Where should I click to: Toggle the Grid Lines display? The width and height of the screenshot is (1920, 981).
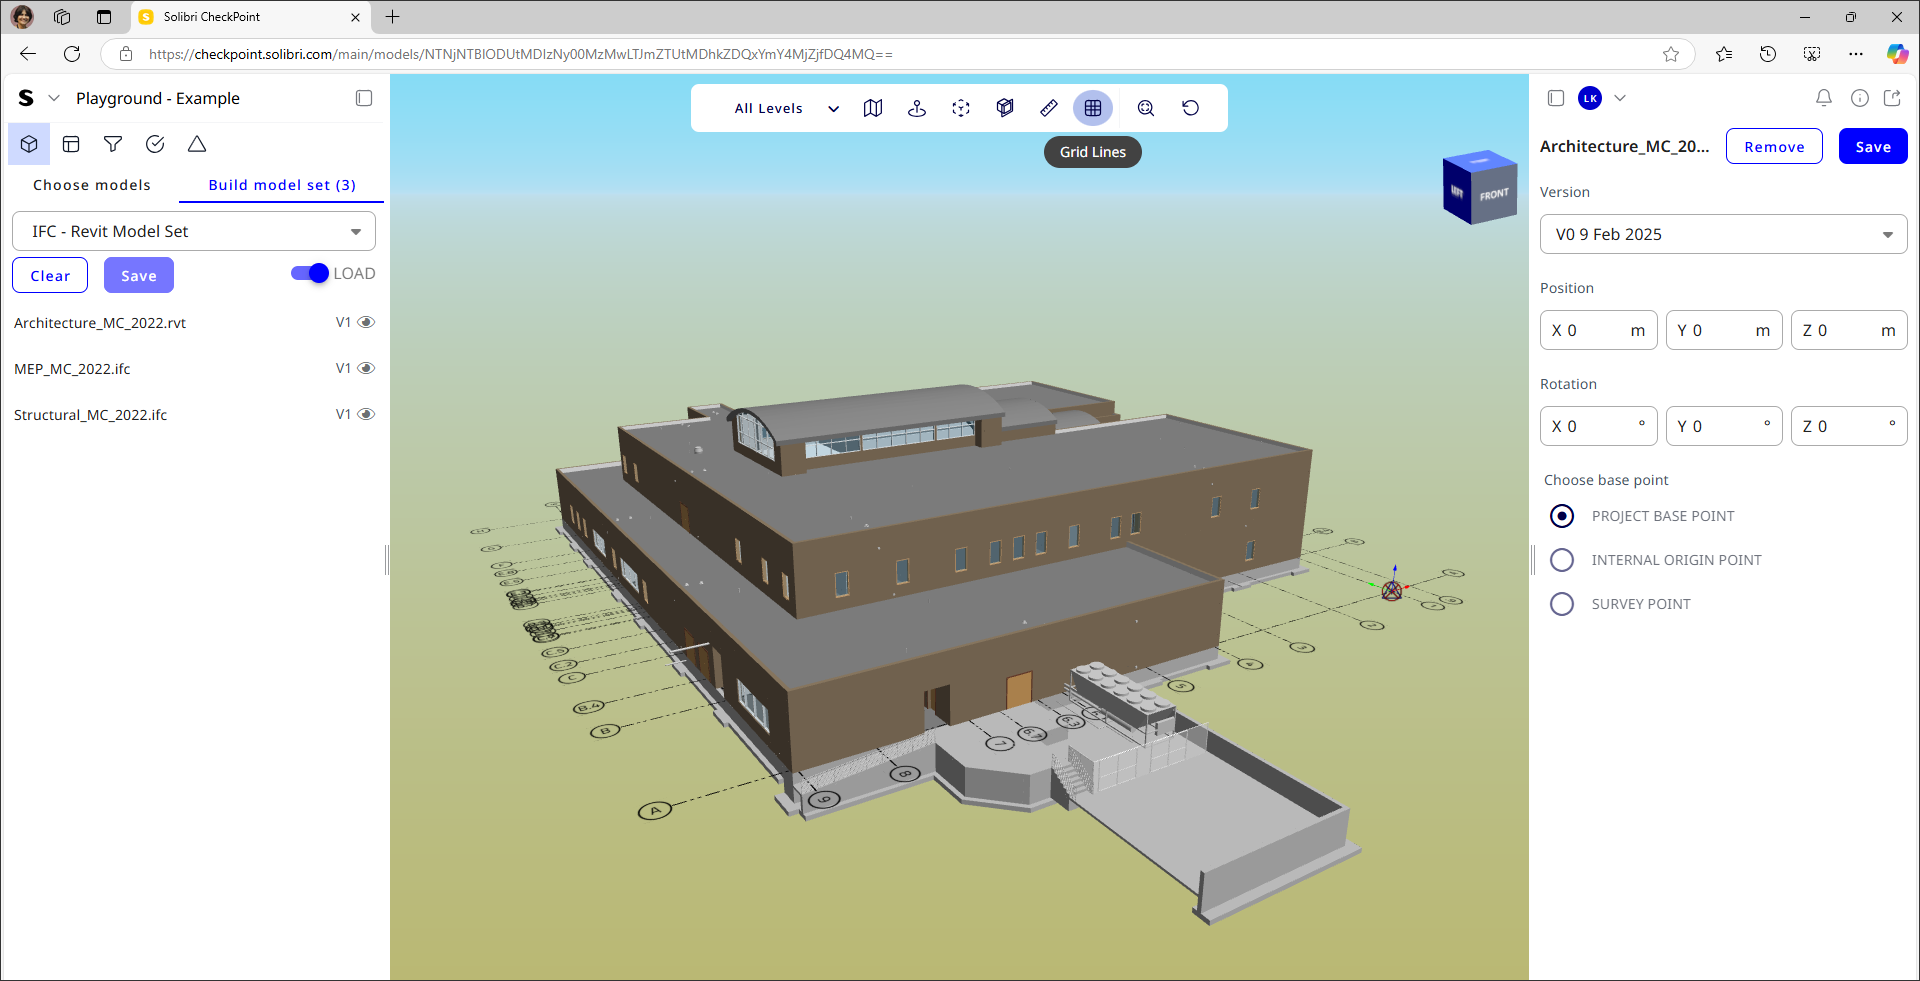pyautogui.click(x=1093, y=108)
